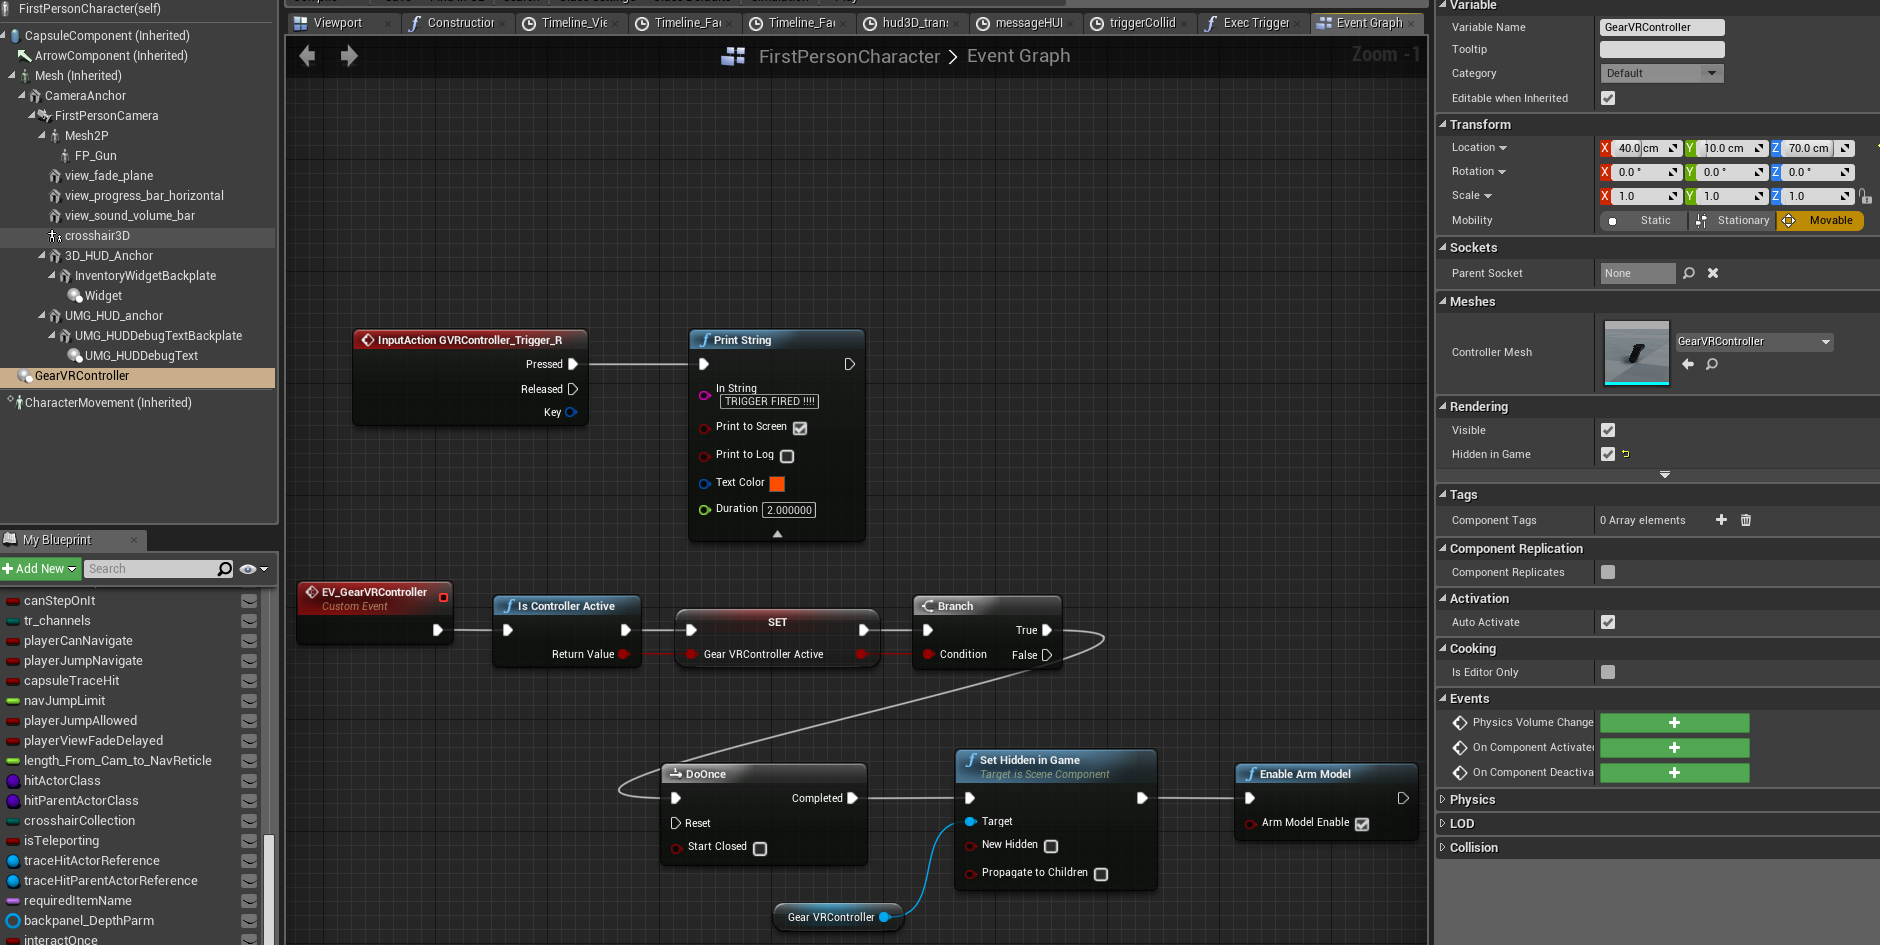Click the Controller Mesh thumbnail

(x=1637, y=353)
